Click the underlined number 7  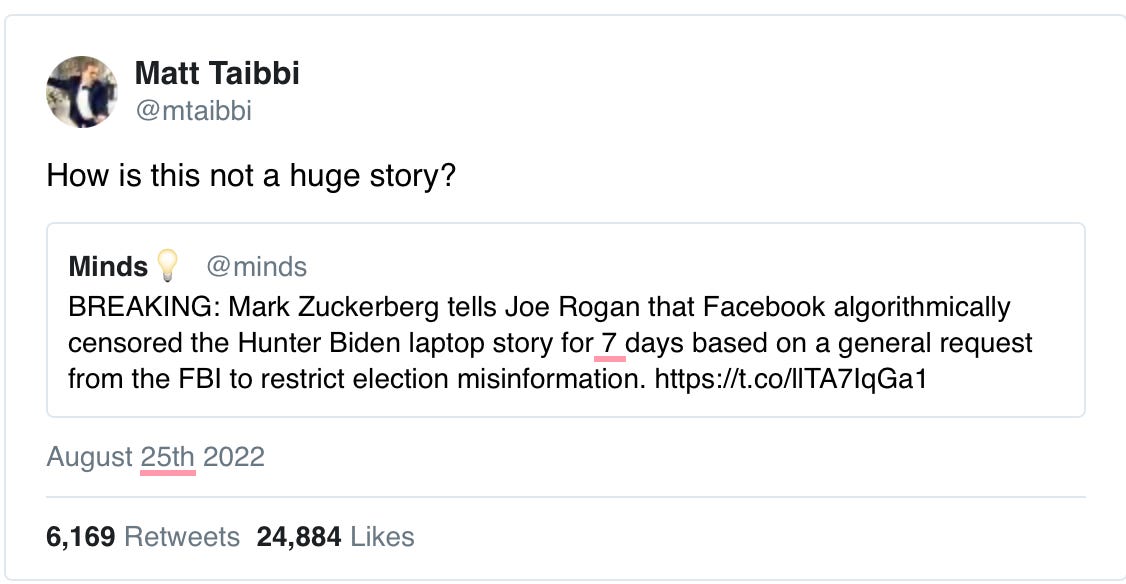(609, 343)
